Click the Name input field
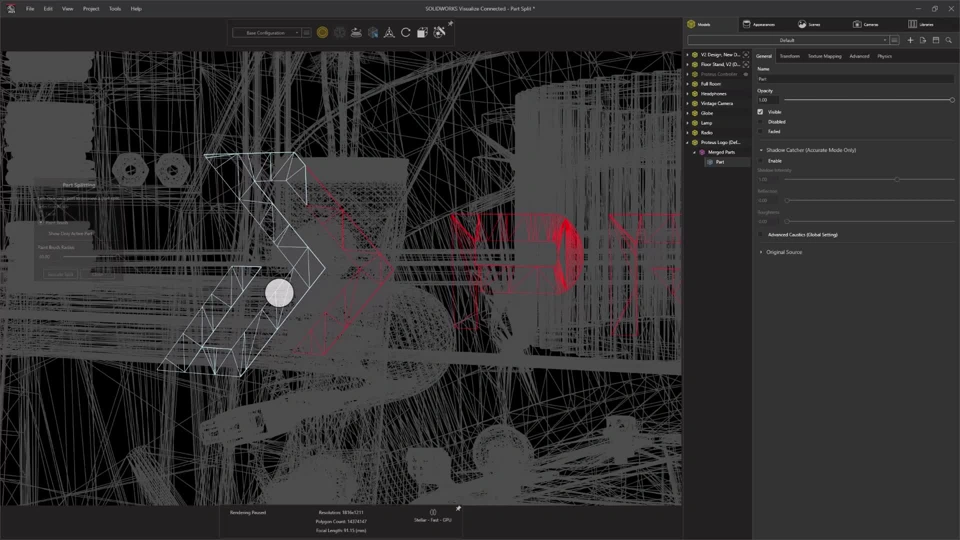 854,78
